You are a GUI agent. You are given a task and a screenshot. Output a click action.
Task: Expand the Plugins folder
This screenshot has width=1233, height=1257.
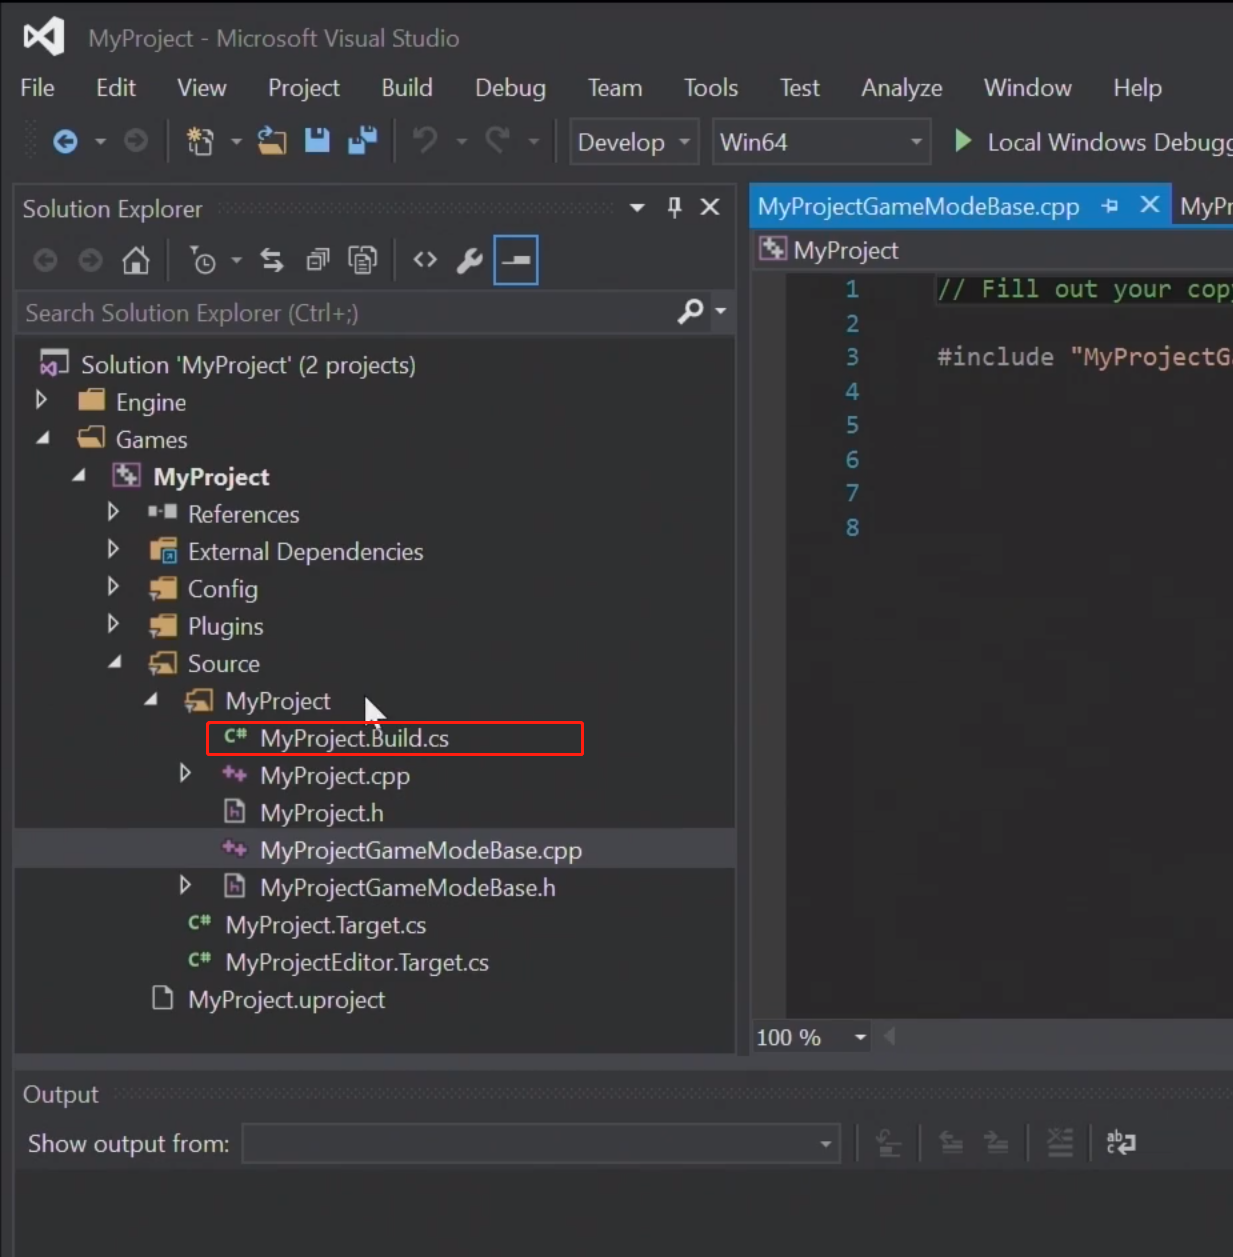(x=113, y=624)
